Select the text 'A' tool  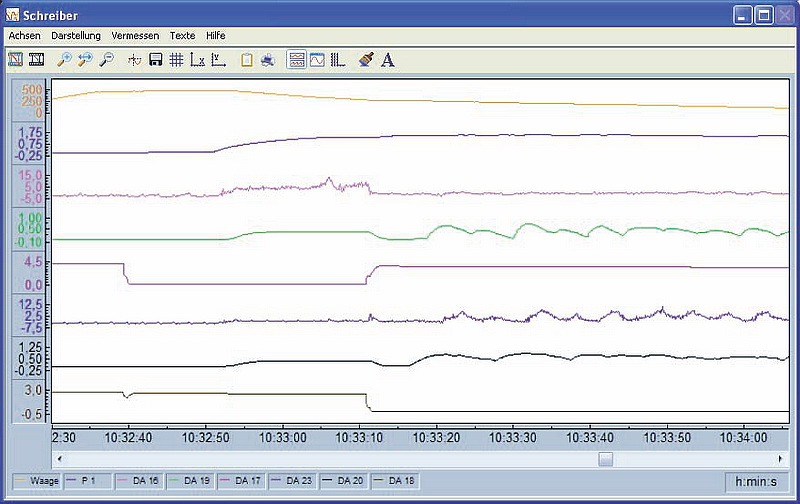388,60
